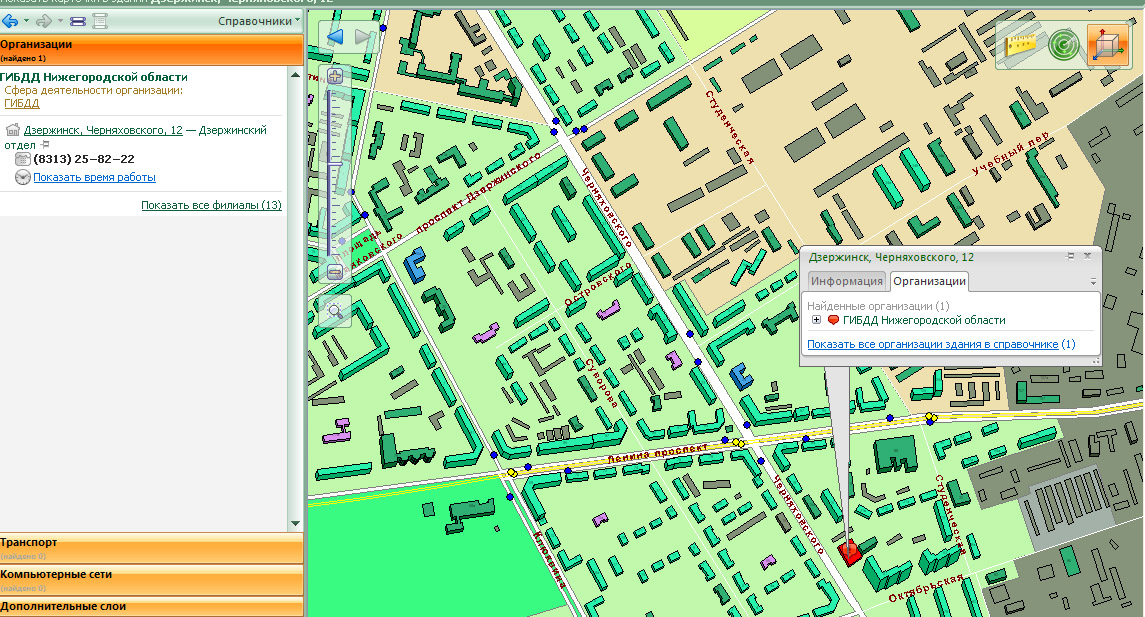
Task: Go to next map view with gray arrow
Action: 363,37
